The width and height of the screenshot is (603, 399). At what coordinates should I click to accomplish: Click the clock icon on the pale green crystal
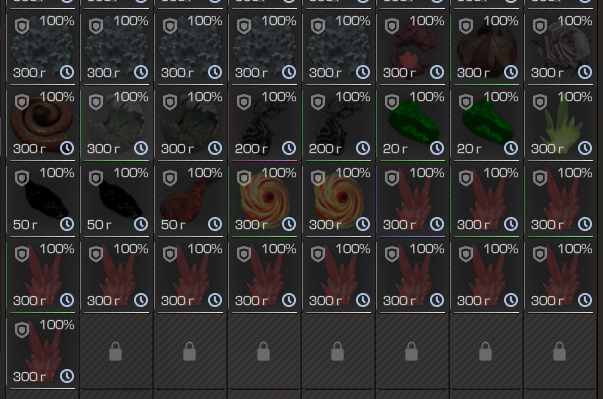[x=585, y=148]
